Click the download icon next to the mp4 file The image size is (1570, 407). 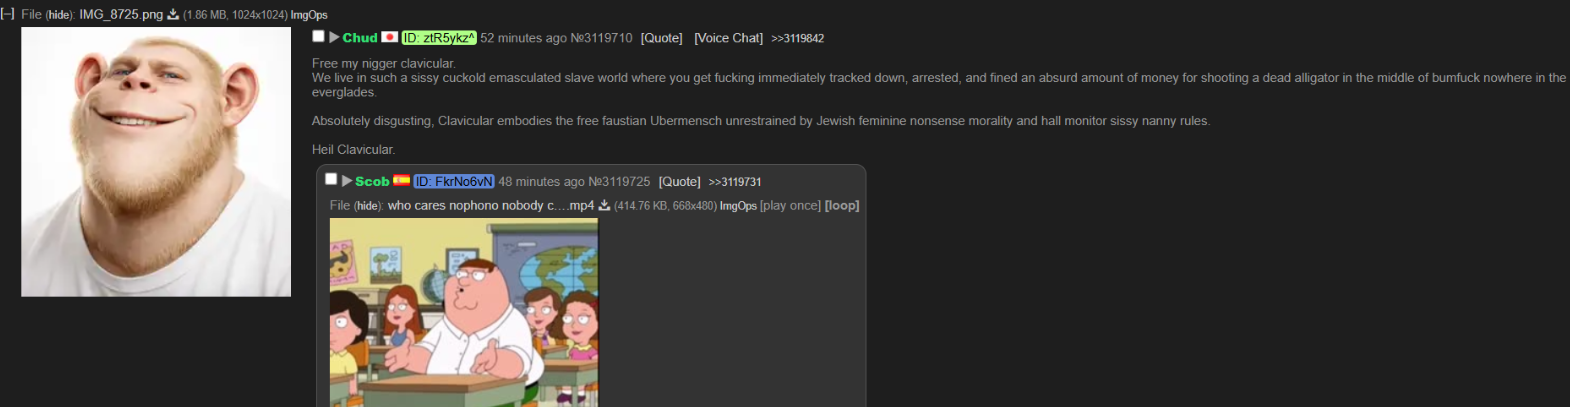(x=604, y=206)
